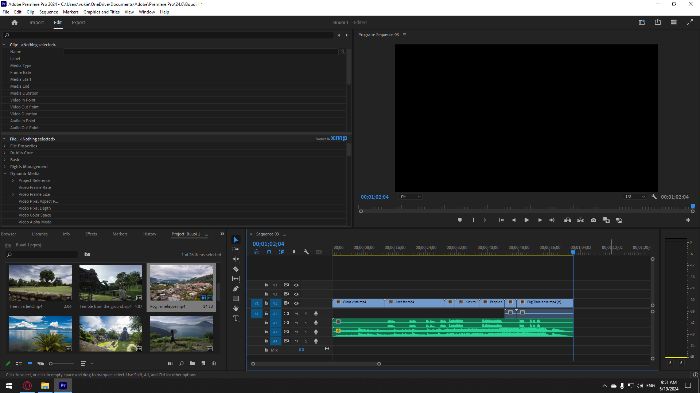This screenshot has width=700, height=393.
Task: Click Clear trash icon in Project panel
Action: pos(214,364)
